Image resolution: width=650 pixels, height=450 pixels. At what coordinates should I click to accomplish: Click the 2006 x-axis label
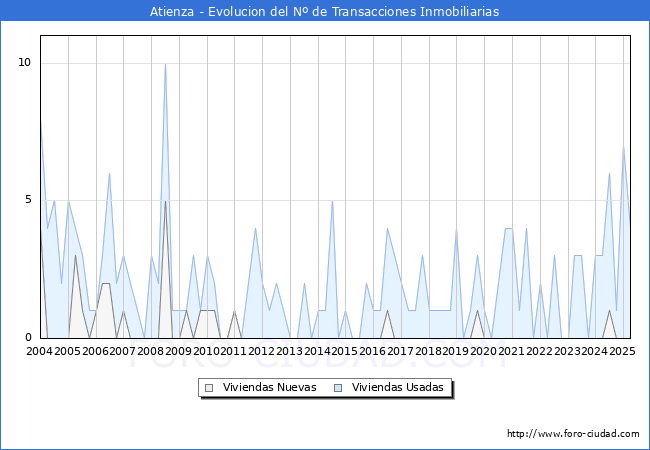click(x=95, y=351)
